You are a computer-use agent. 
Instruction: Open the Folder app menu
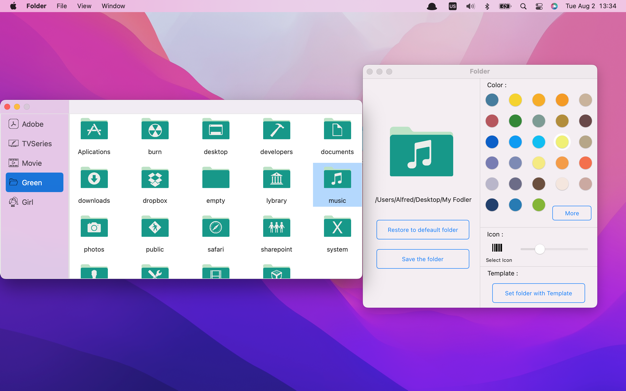36,6
